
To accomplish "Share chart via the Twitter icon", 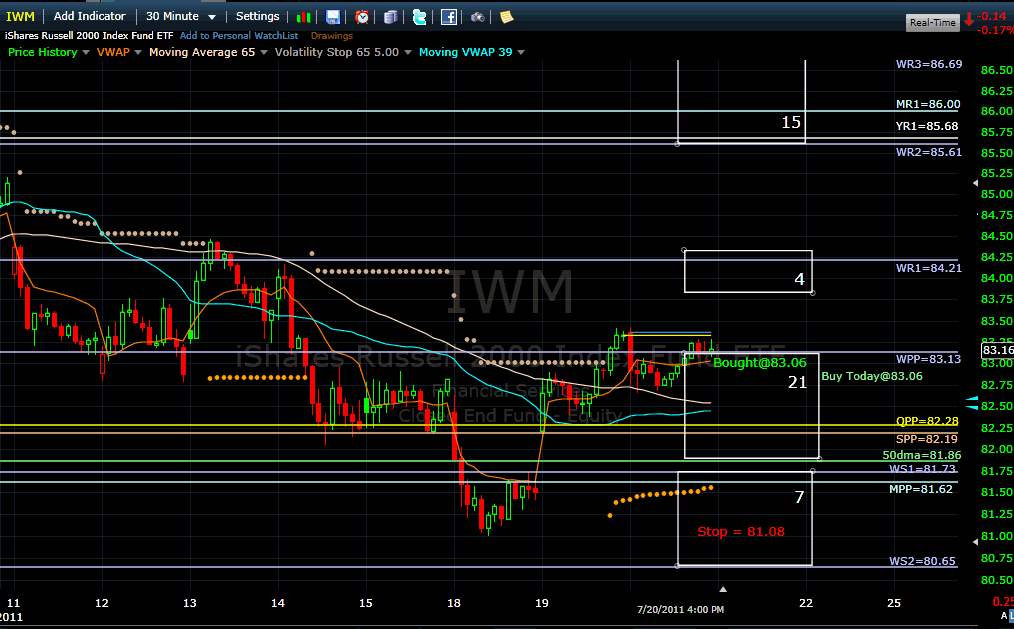I will (419, 17).
